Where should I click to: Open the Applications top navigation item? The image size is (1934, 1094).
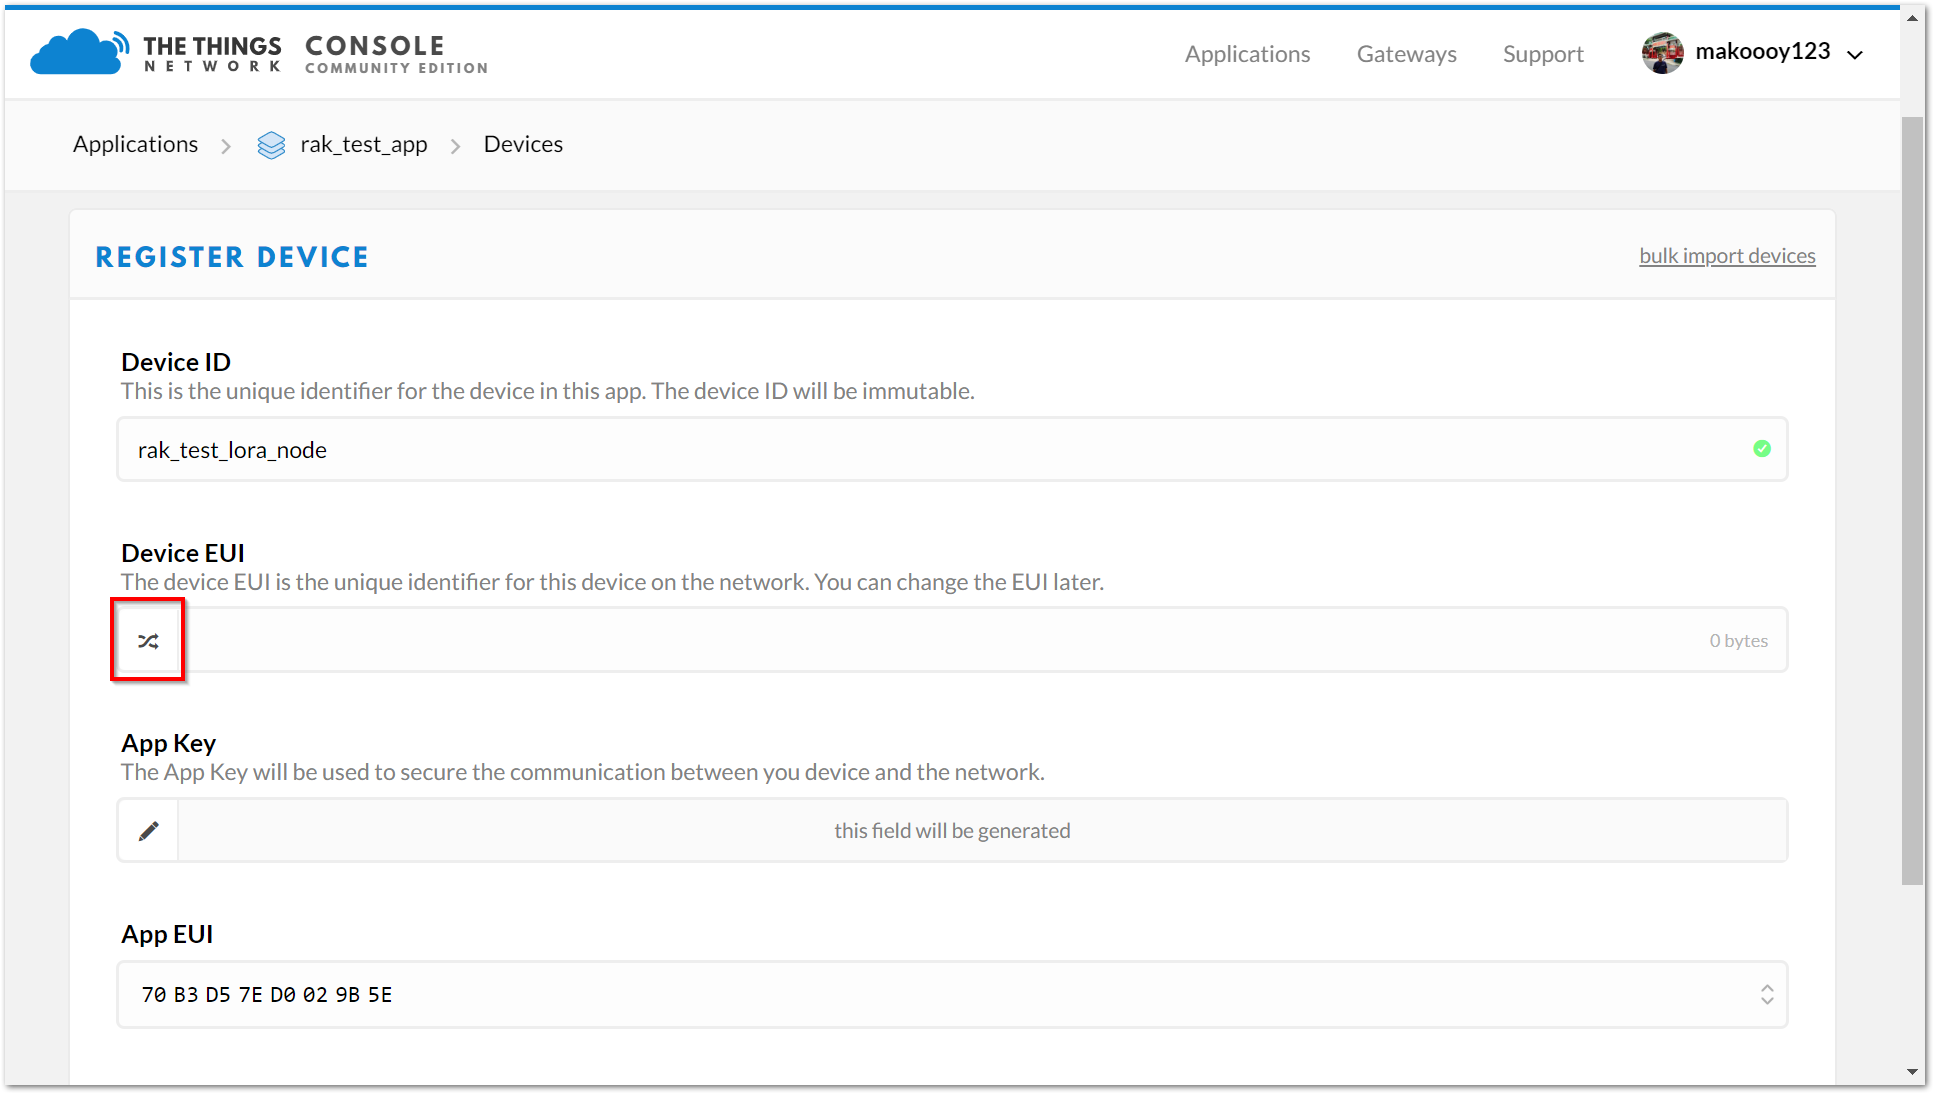1247,54
